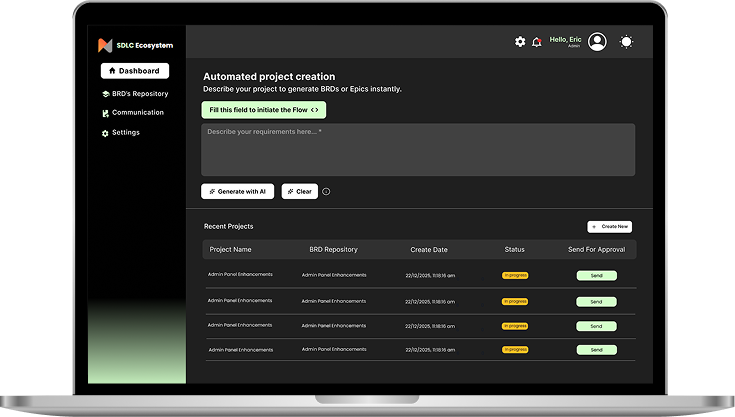
Task: Open settings via the header gear icon
Action: [x=520, y=42]
